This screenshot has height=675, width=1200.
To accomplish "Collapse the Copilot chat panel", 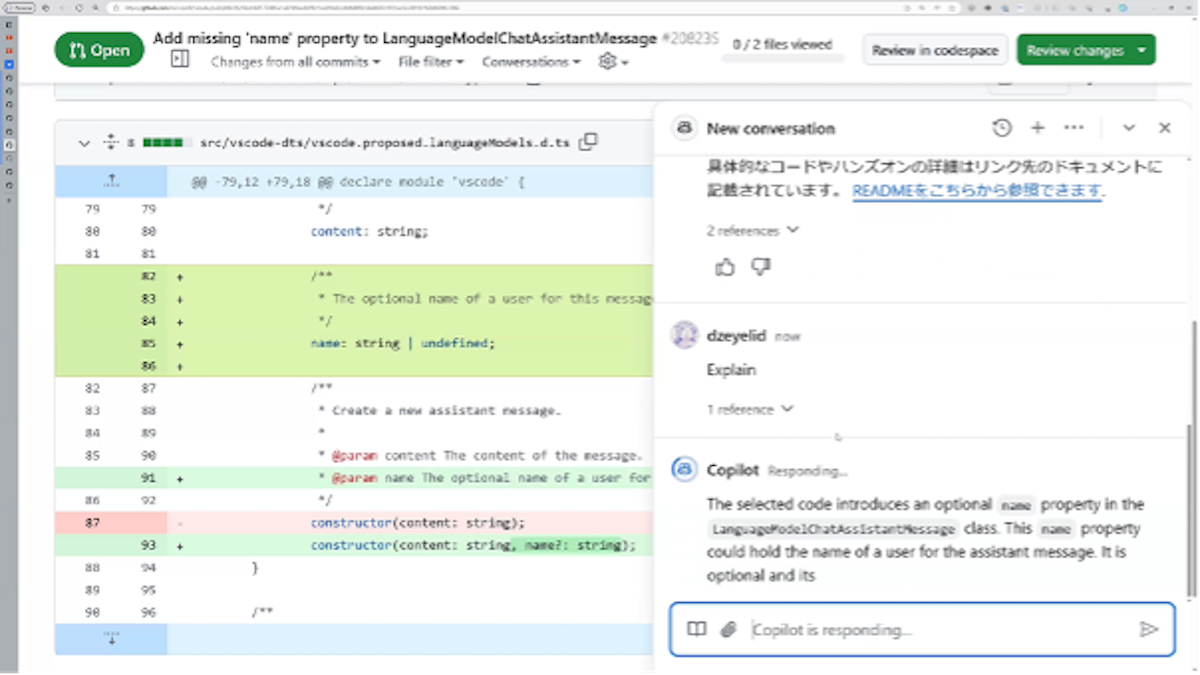I will 1129,128.
